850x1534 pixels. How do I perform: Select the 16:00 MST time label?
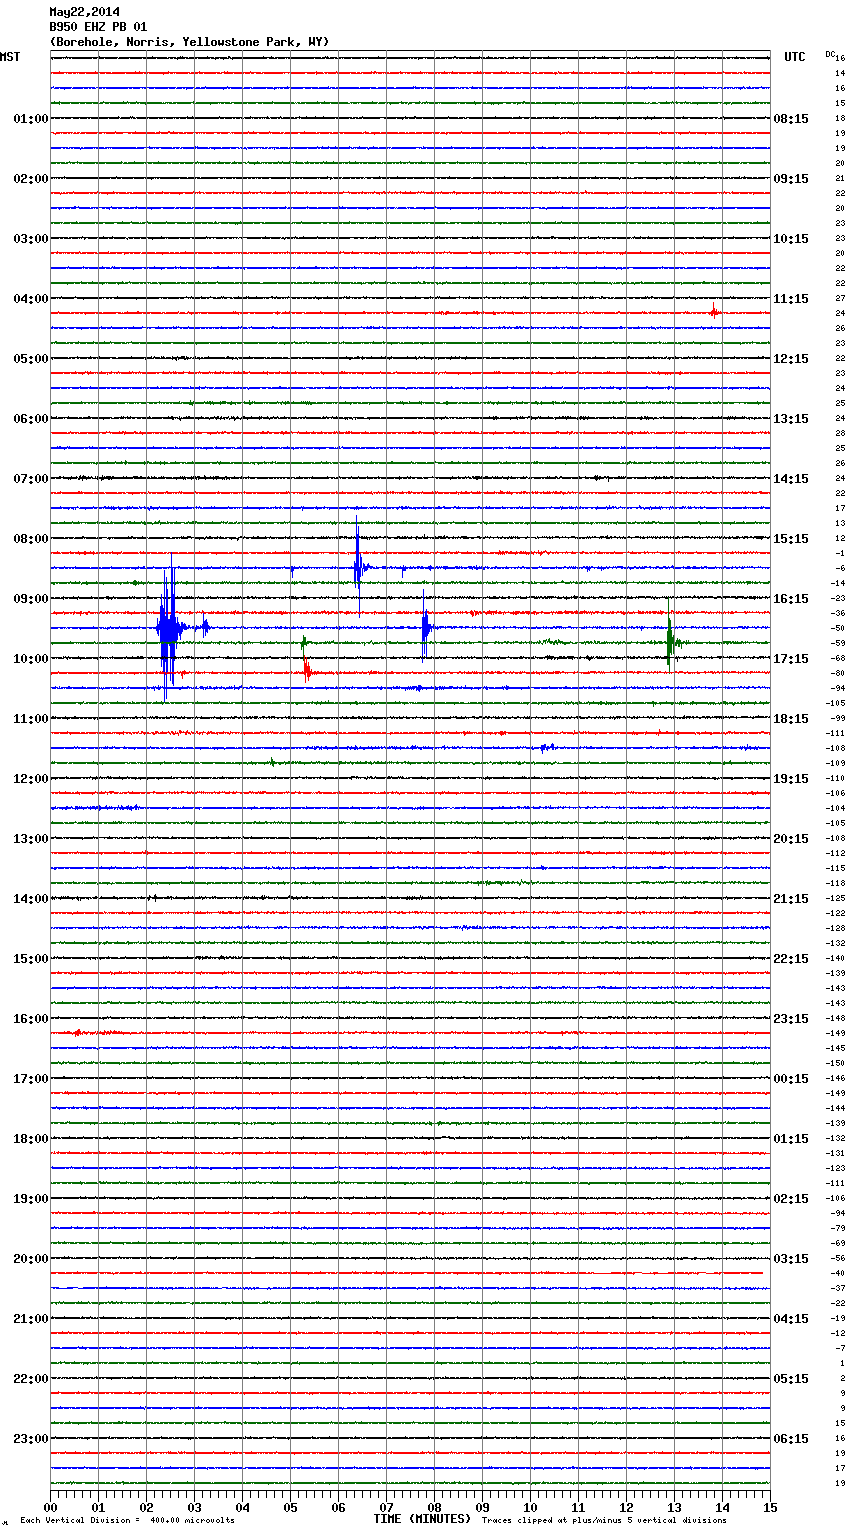click(x=30, y=1018)
